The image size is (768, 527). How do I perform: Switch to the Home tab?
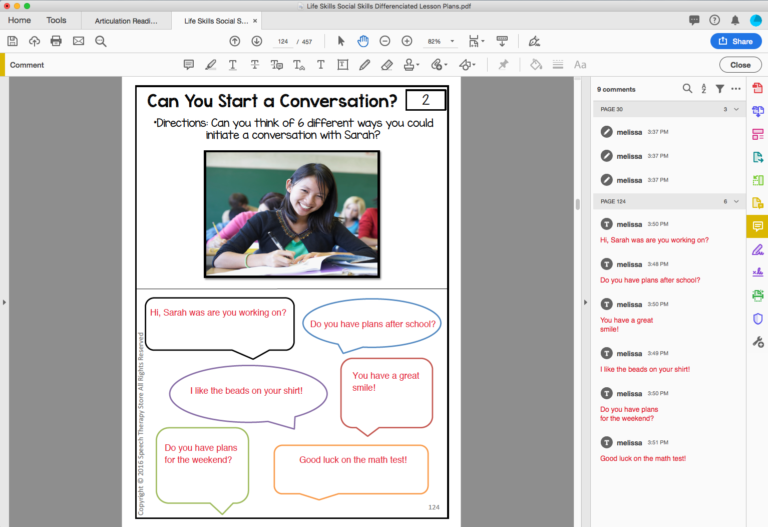[x=19, y=20]
